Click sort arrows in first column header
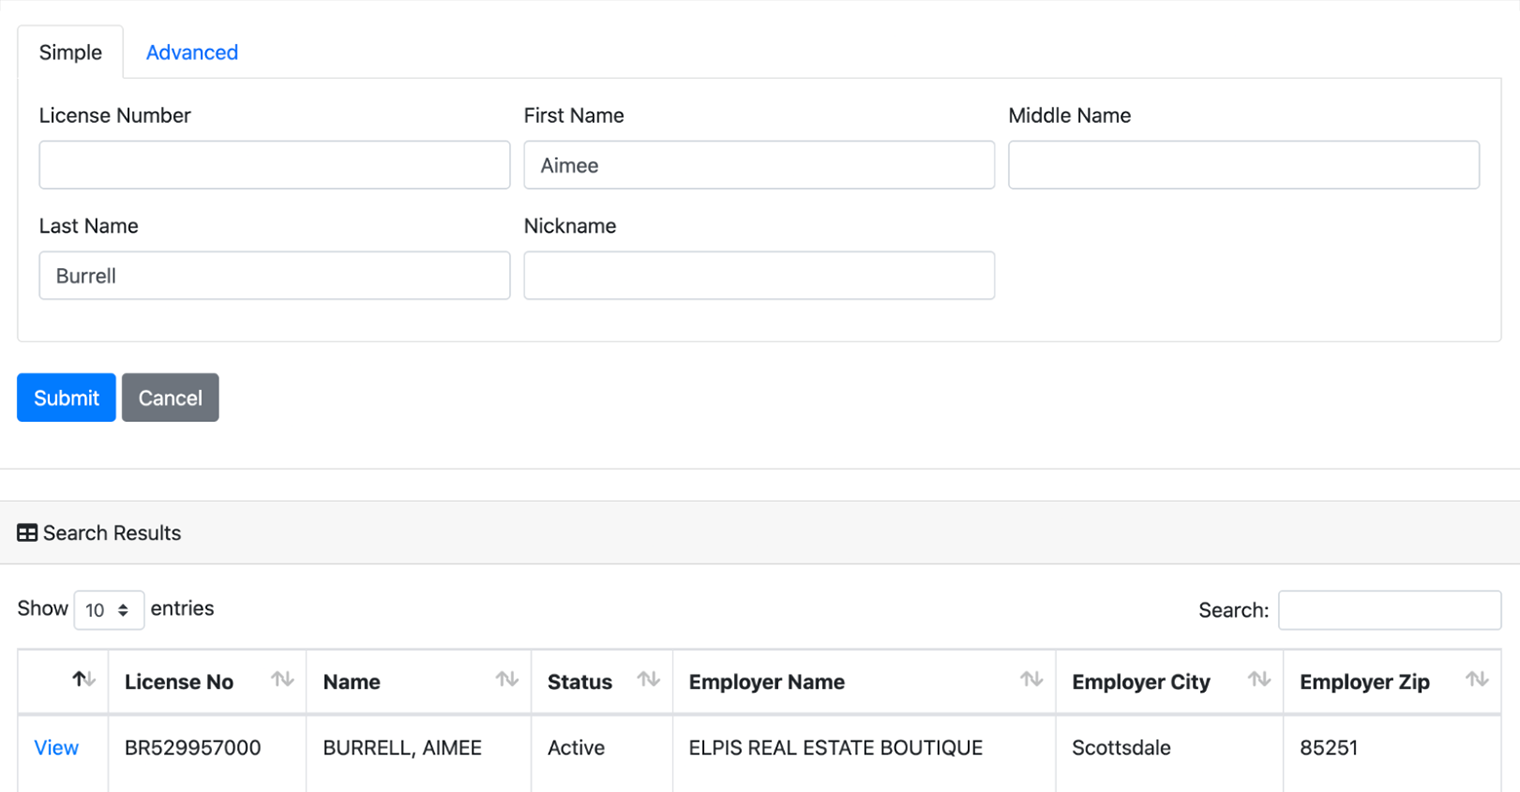The width and height of the screenshot is (1520, 792). click(84, 680)
